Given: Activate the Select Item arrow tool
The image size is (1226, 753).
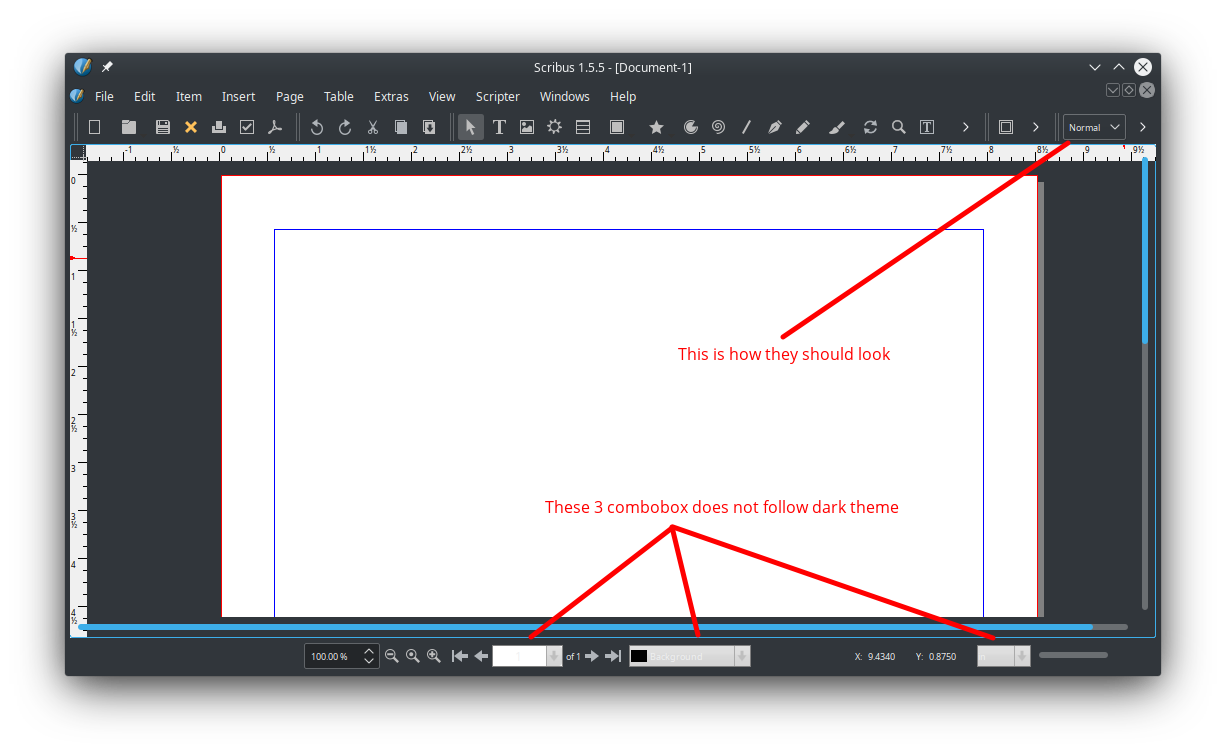Looking at the screenshot, I should click(x=470, y=127).
